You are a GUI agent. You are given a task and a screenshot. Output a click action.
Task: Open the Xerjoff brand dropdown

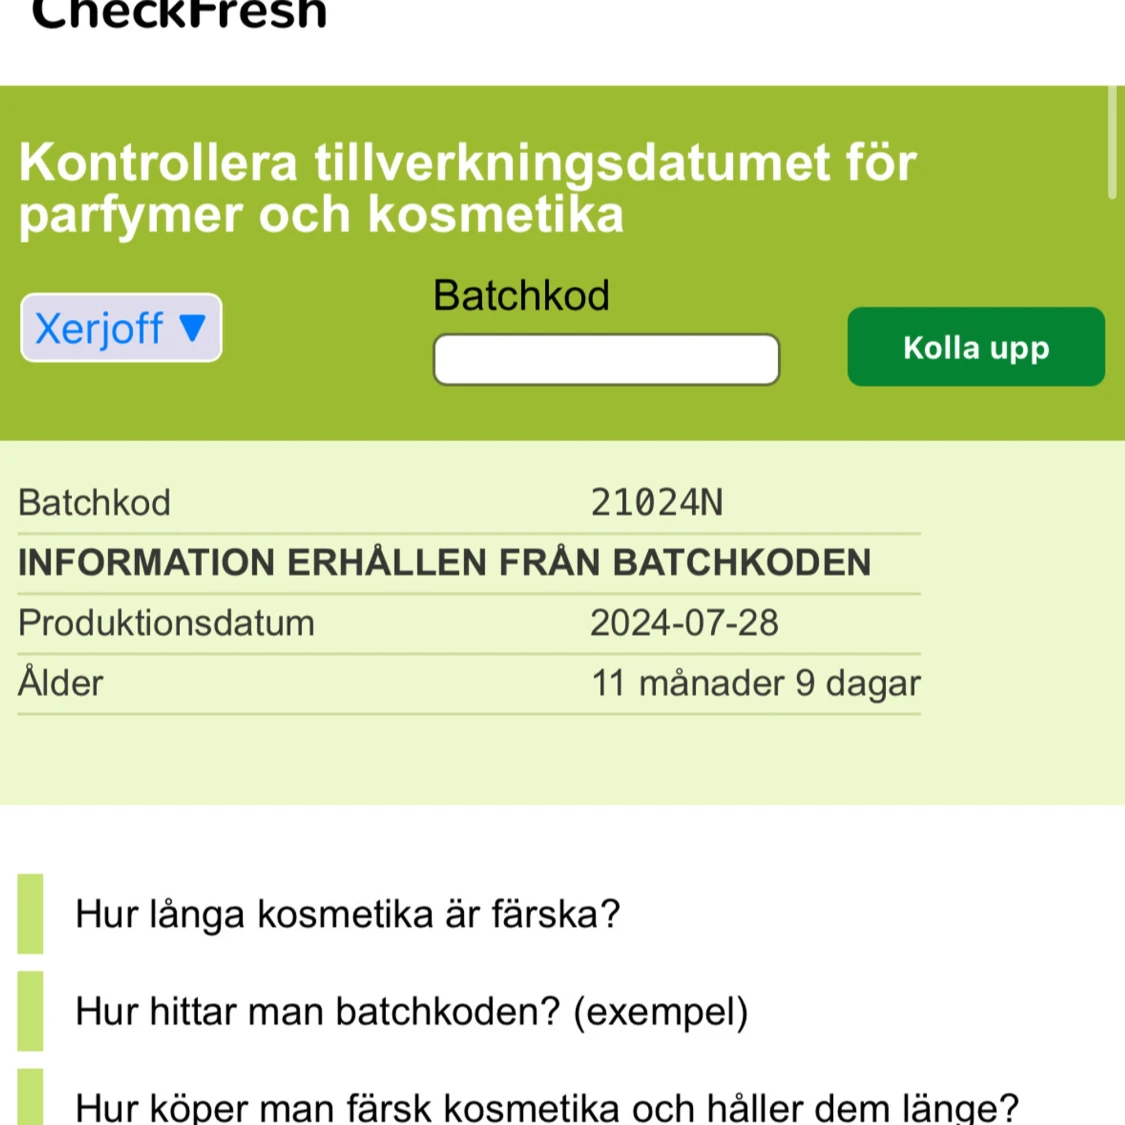(121, 328)
